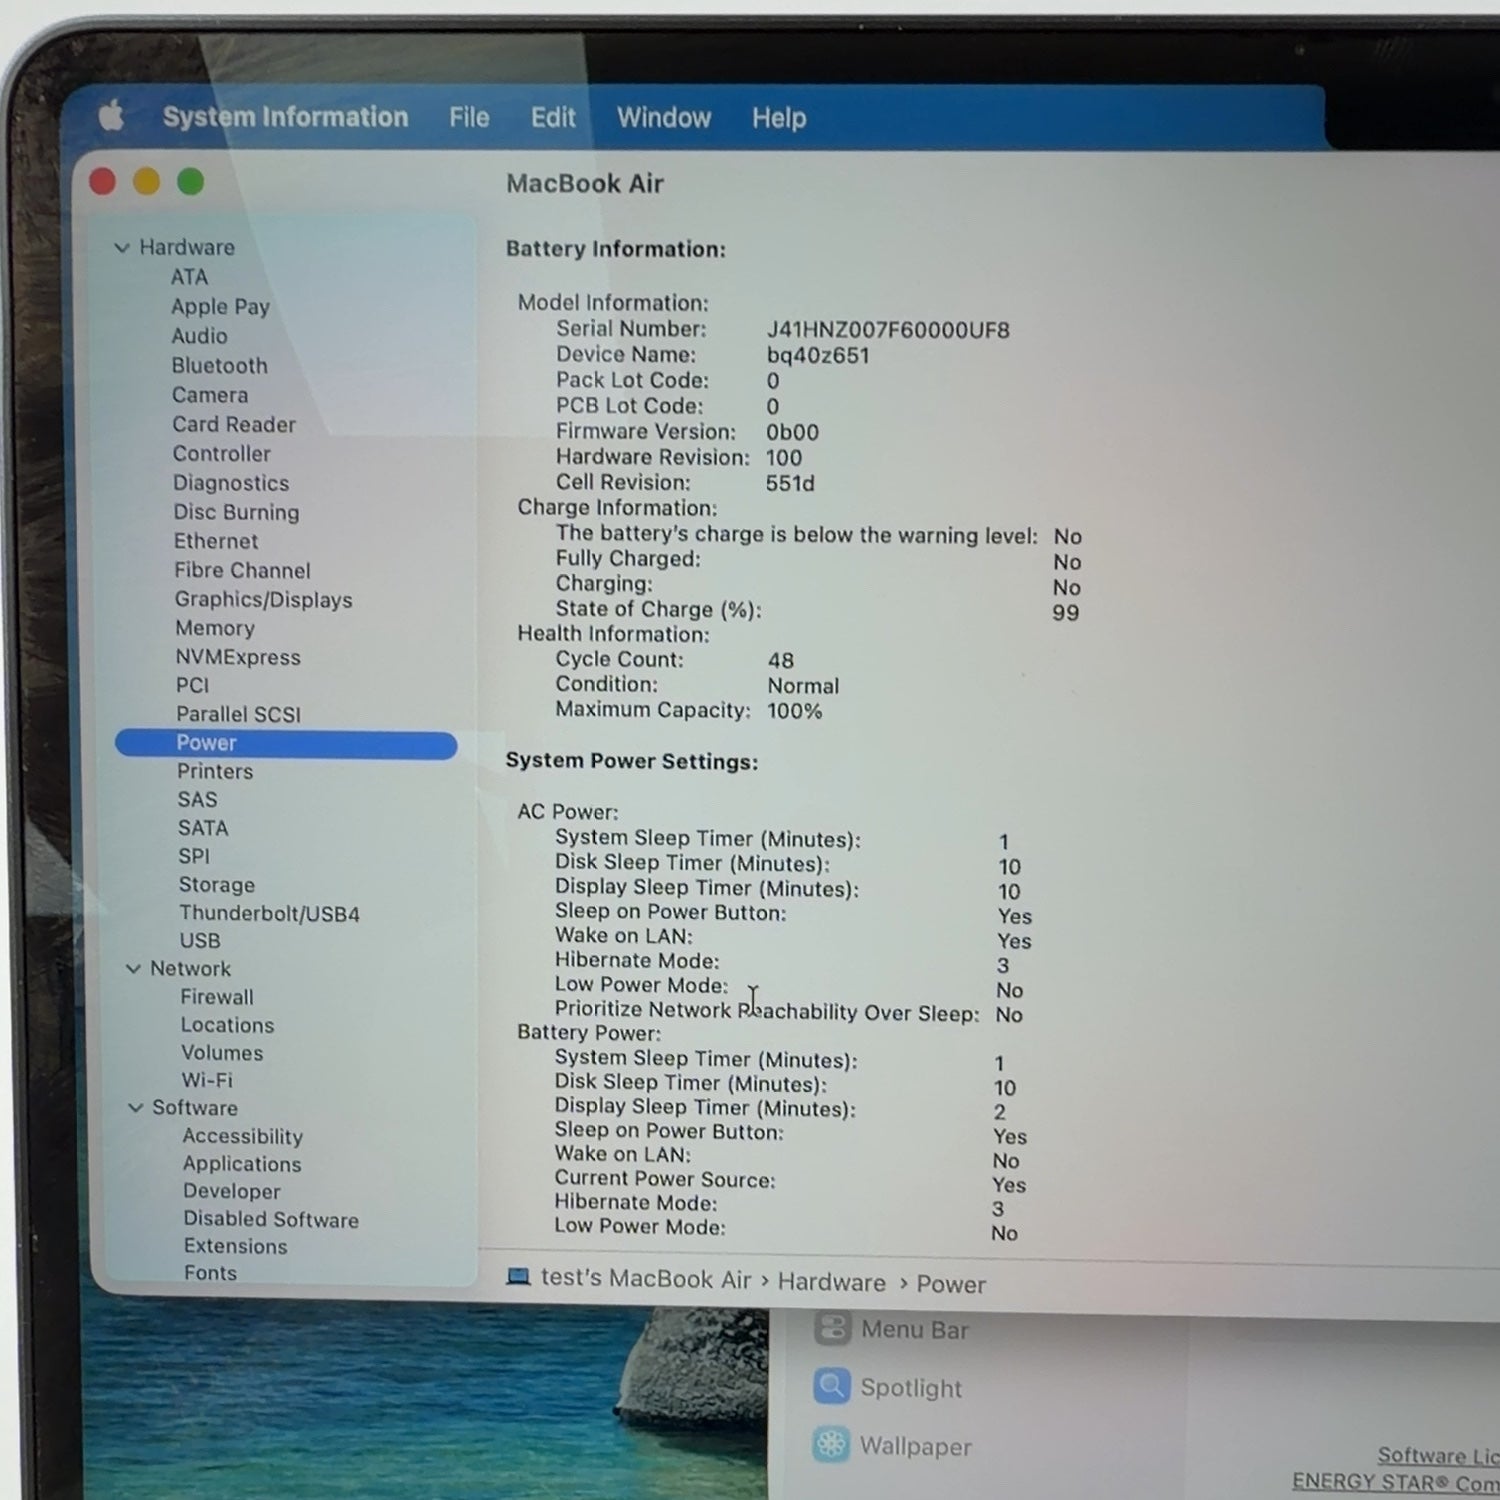
Task: Open Wallpaper settings icon
Action: (x=831, y=1445)
